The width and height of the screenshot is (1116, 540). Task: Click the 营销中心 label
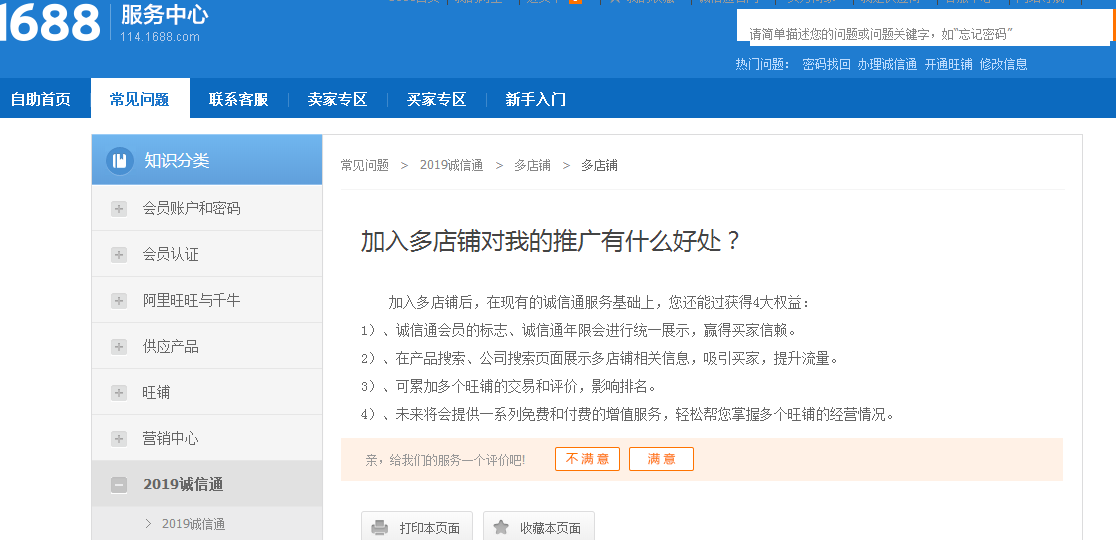pyautogui.click(x=171, y=438)
